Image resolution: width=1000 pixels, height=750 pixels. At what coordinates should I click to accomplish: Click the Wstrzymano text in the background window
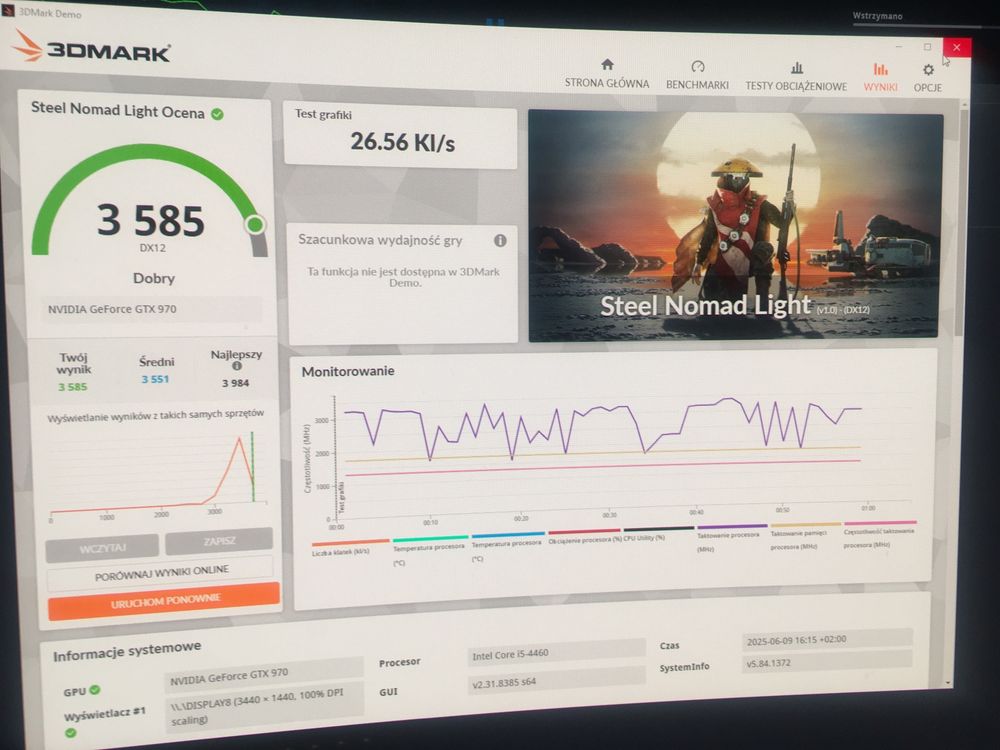(877, 16)
